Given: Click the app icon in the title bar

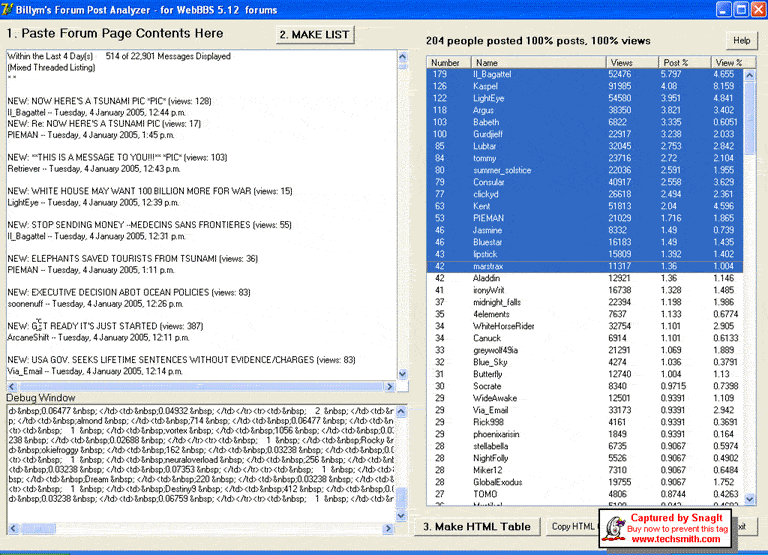Looking at the screenshot, I should pos(7,9).
